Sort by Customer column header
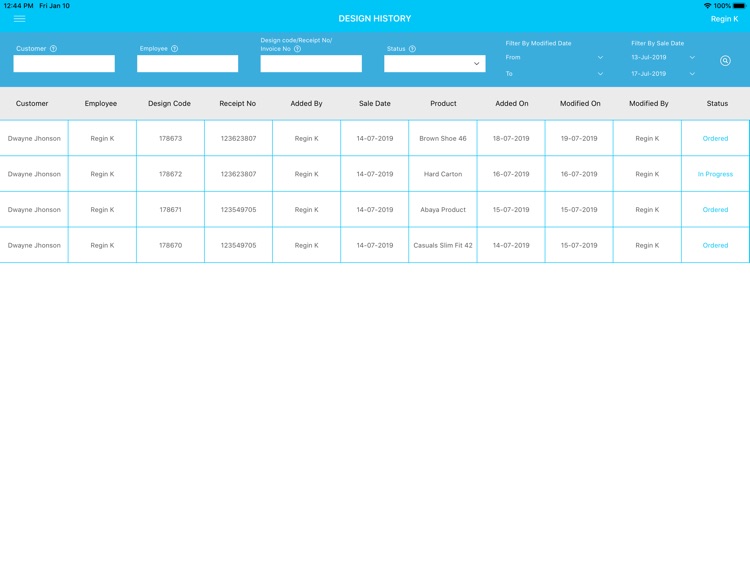 (32, 103)
